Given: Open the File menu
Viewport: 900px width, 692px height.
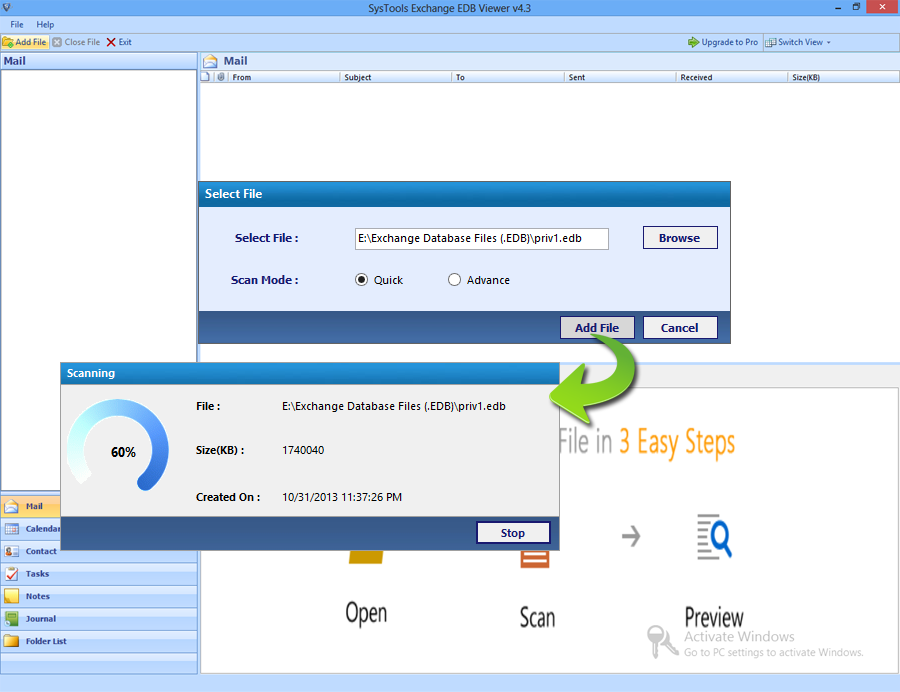Looking at the screenshot, I should coord(17,25).
